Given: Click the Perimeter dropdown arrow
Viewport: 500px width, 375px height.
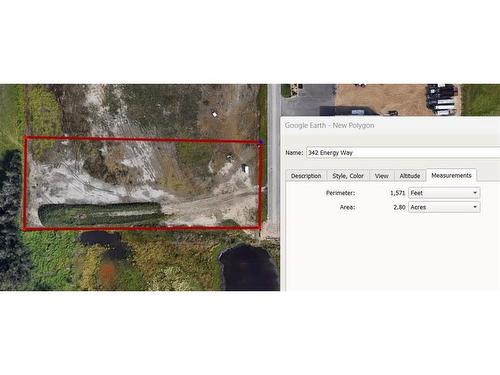Looking at the screenshot, I should pos(475,193).
